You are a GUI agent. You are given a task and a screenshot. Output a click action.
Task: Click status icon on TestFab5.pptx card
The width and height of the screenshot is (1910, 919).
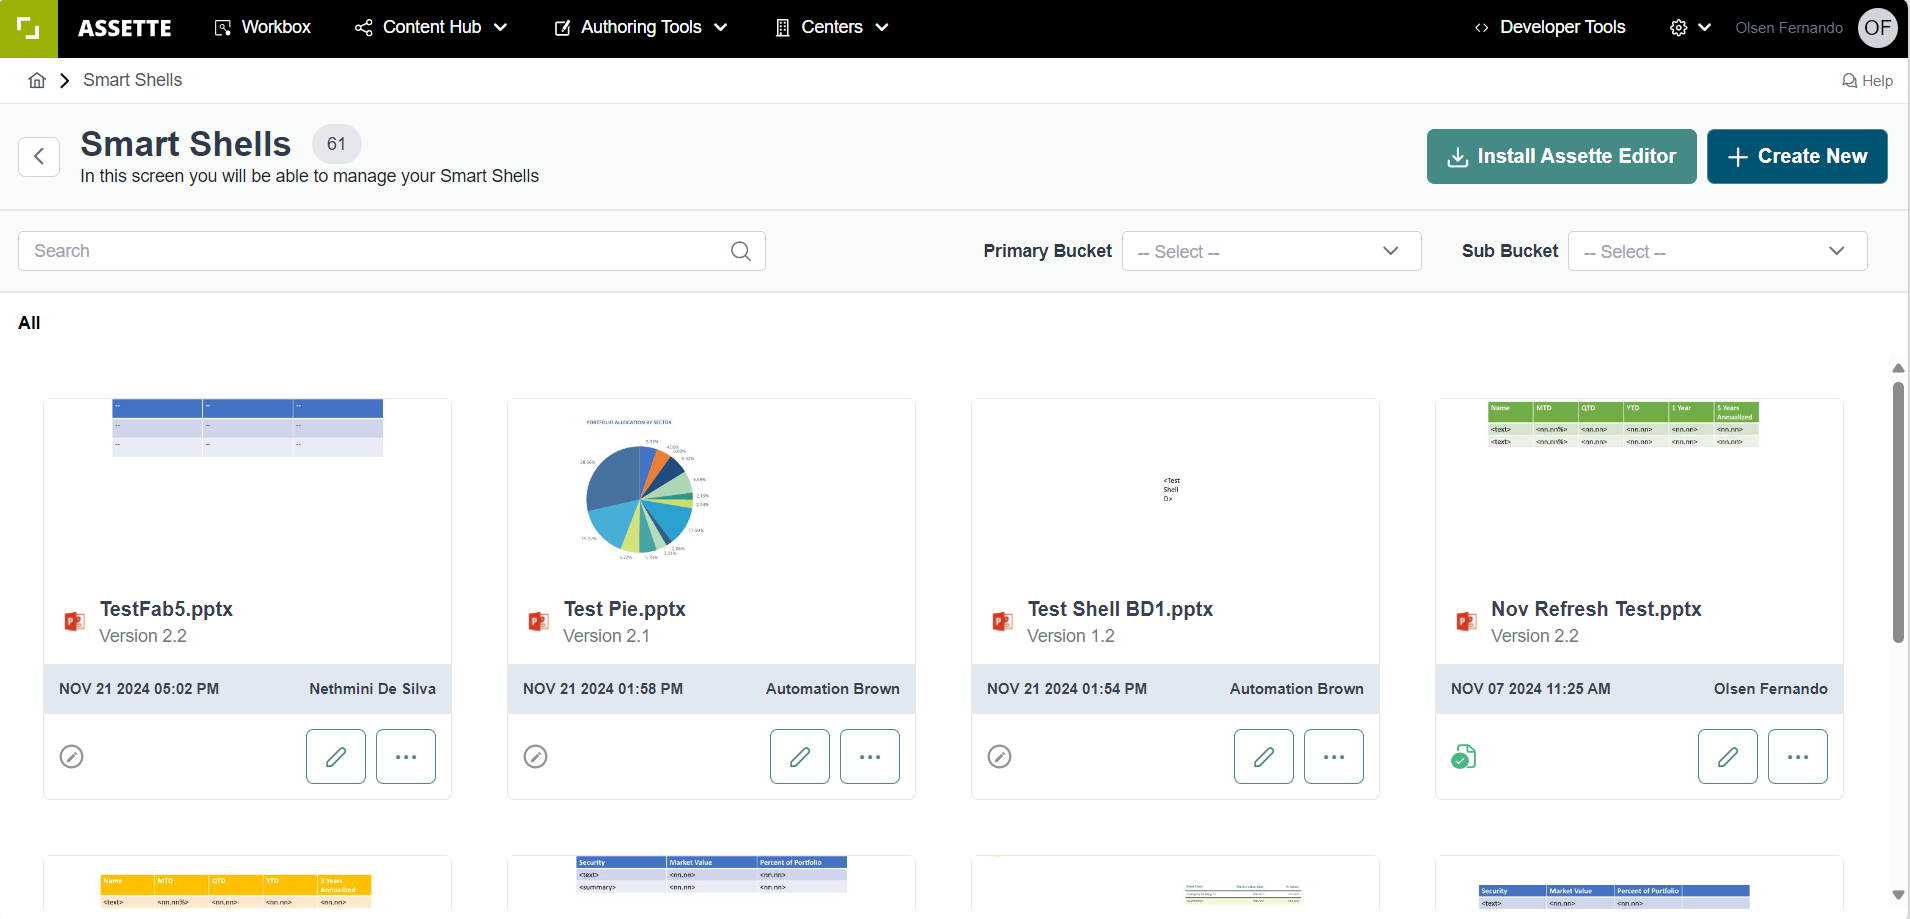click(x=72, y=757)
